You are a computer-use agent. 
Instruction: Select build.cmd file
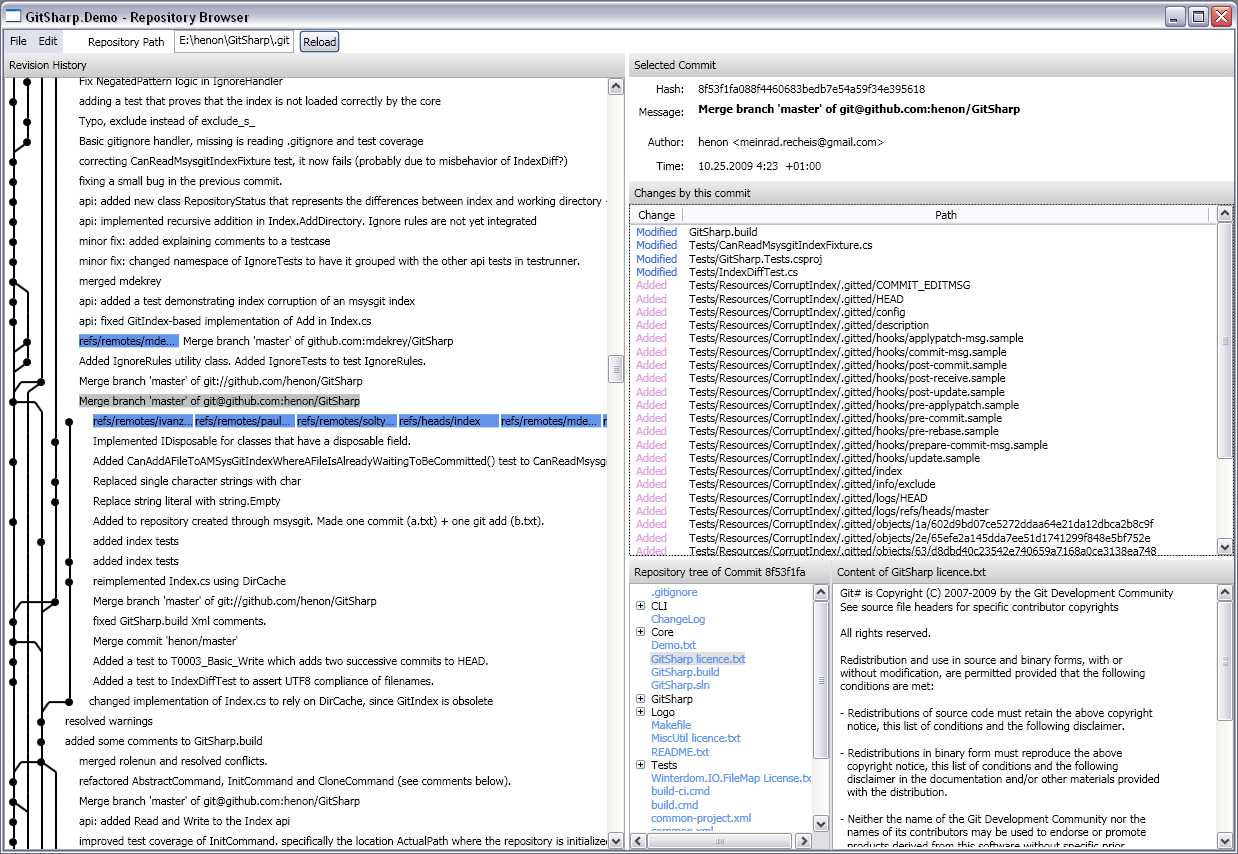pyautogui.click(x=674, y=805)
